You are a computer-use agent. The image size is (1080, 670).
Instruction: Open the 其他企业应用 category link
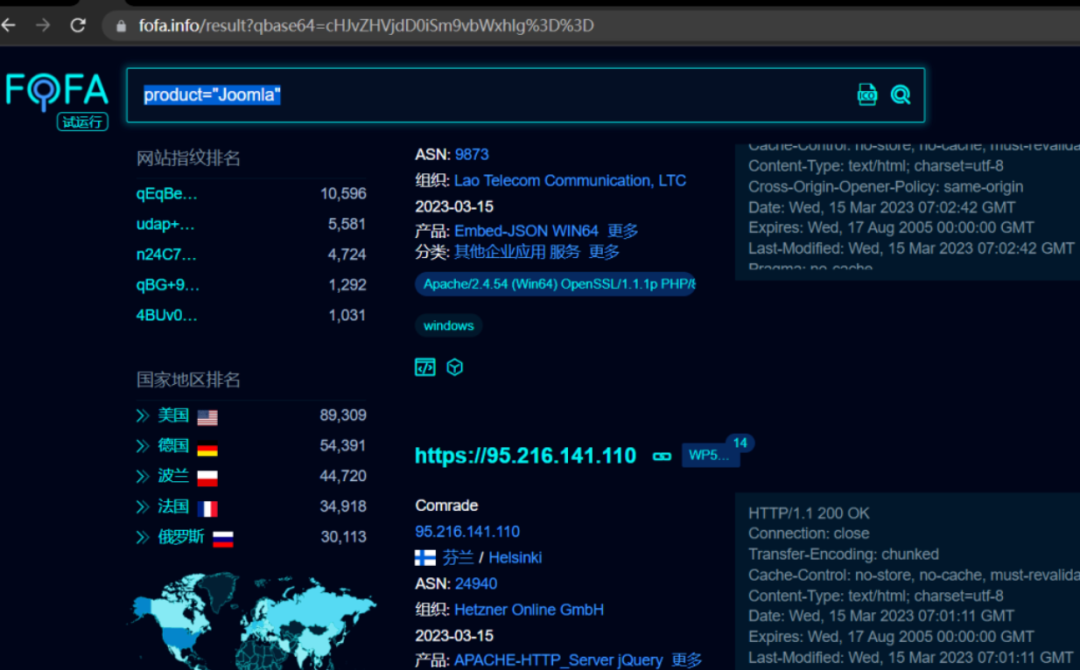point(500,252)
